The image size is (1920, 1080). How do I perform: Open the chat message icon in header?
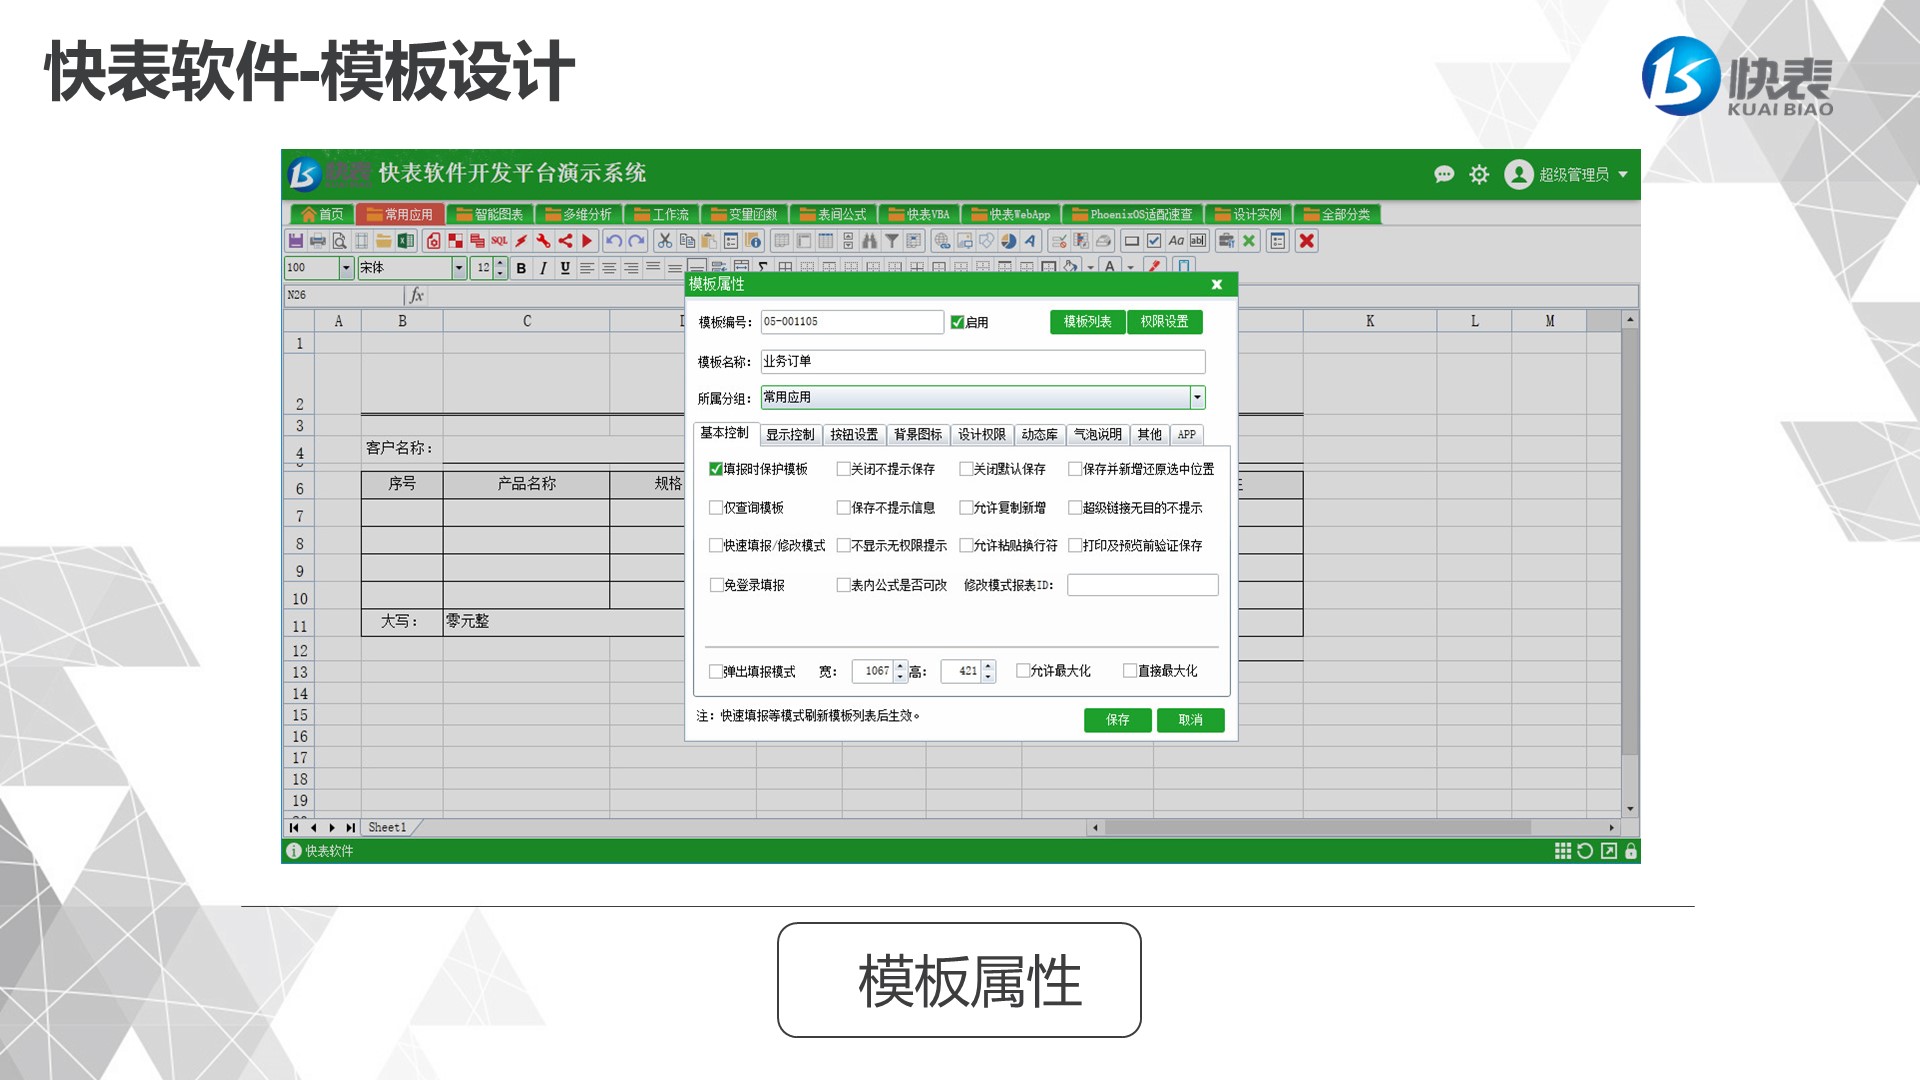point(1444,175)
